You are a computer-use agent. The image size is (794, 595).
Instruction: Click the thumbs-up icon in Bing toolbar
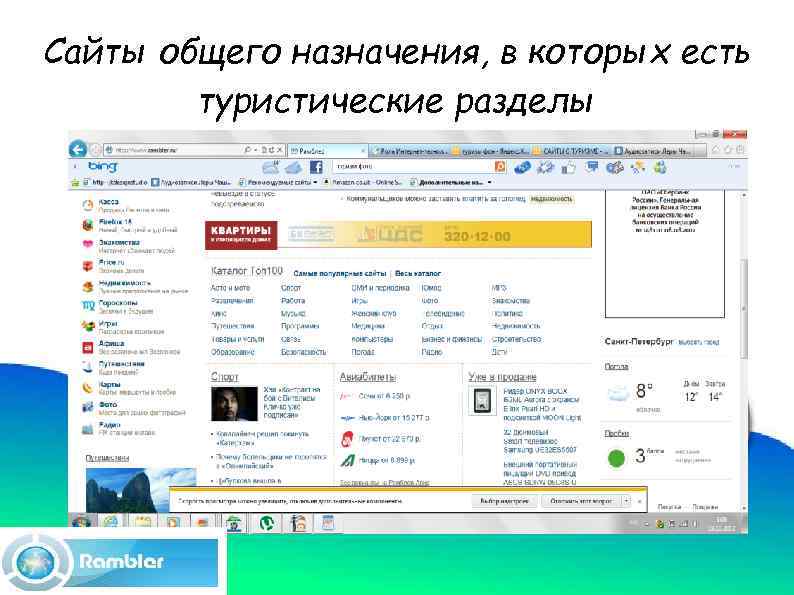(x=569, y=168)
